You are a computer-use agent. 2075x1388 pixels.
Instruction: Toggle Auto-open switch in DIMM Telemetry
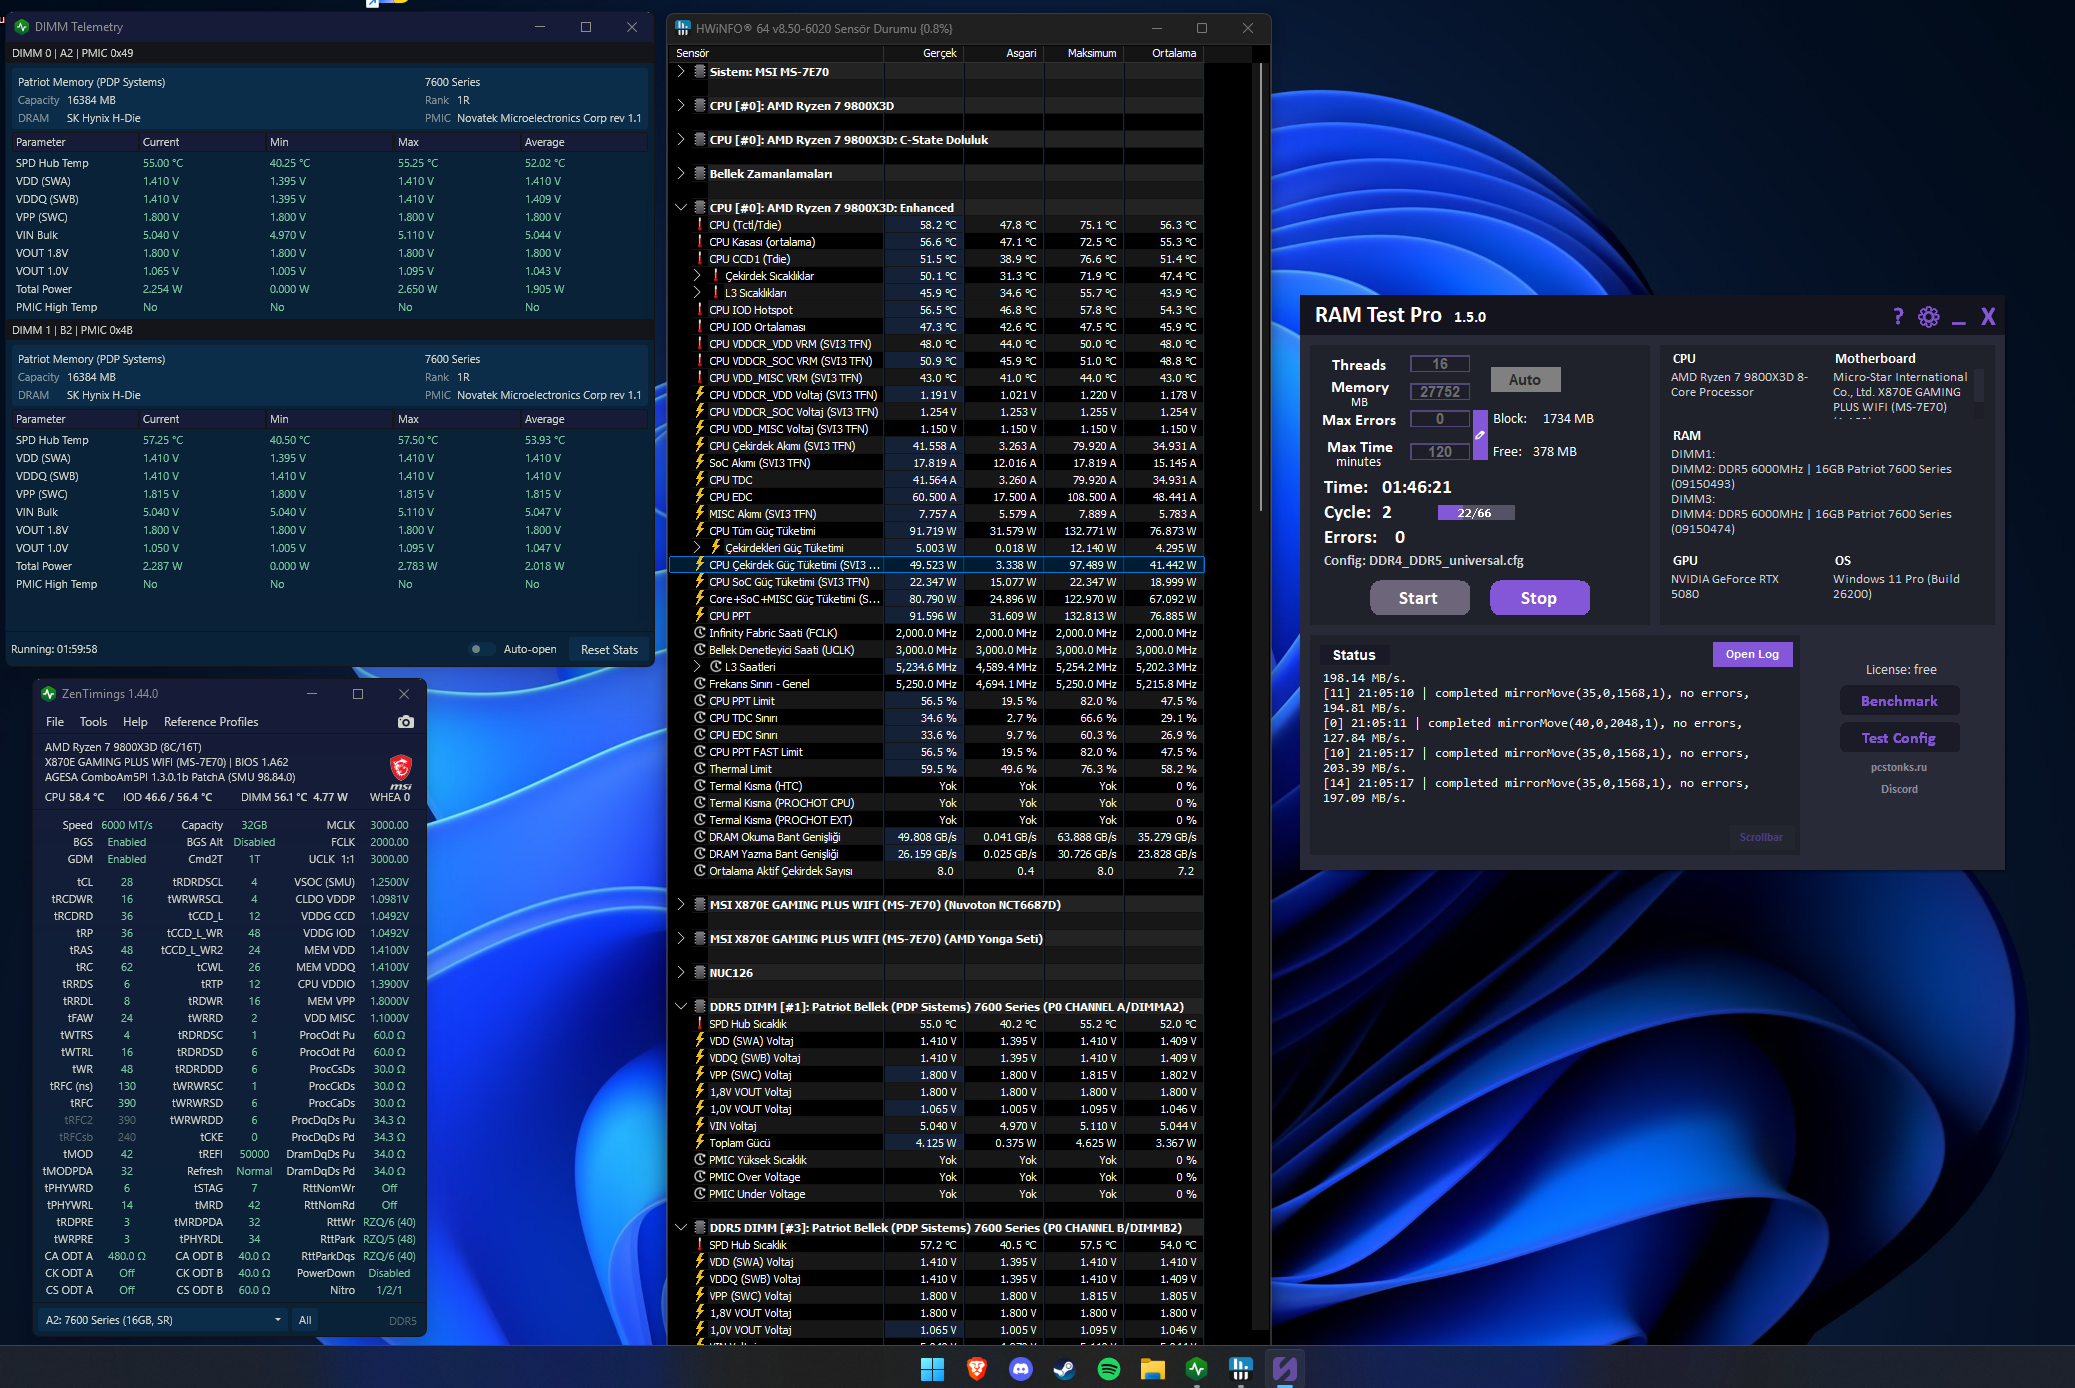coord(479,649)
